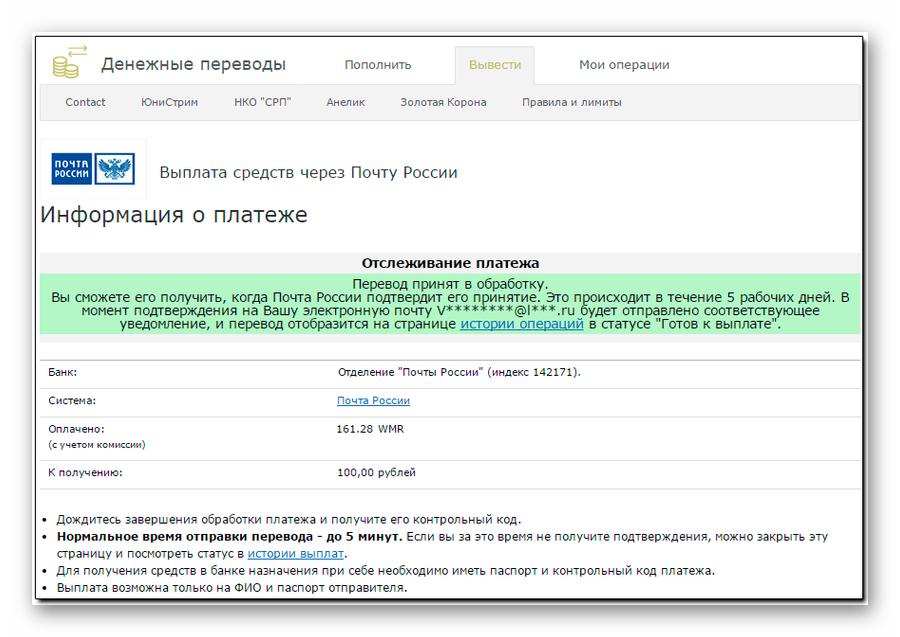Click the Система: row label

click(x=72, y=401)
